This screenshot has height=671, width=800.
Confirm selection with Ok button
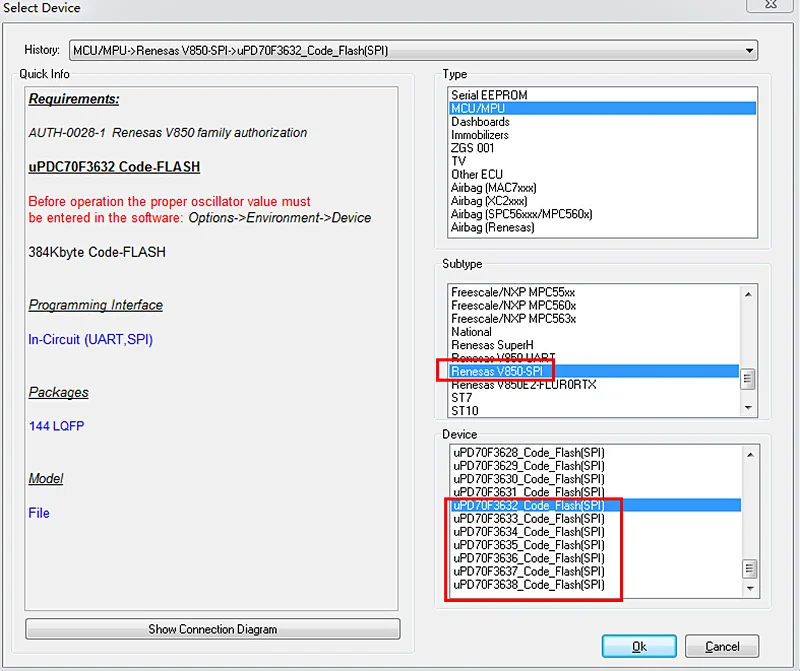[639, 647]
